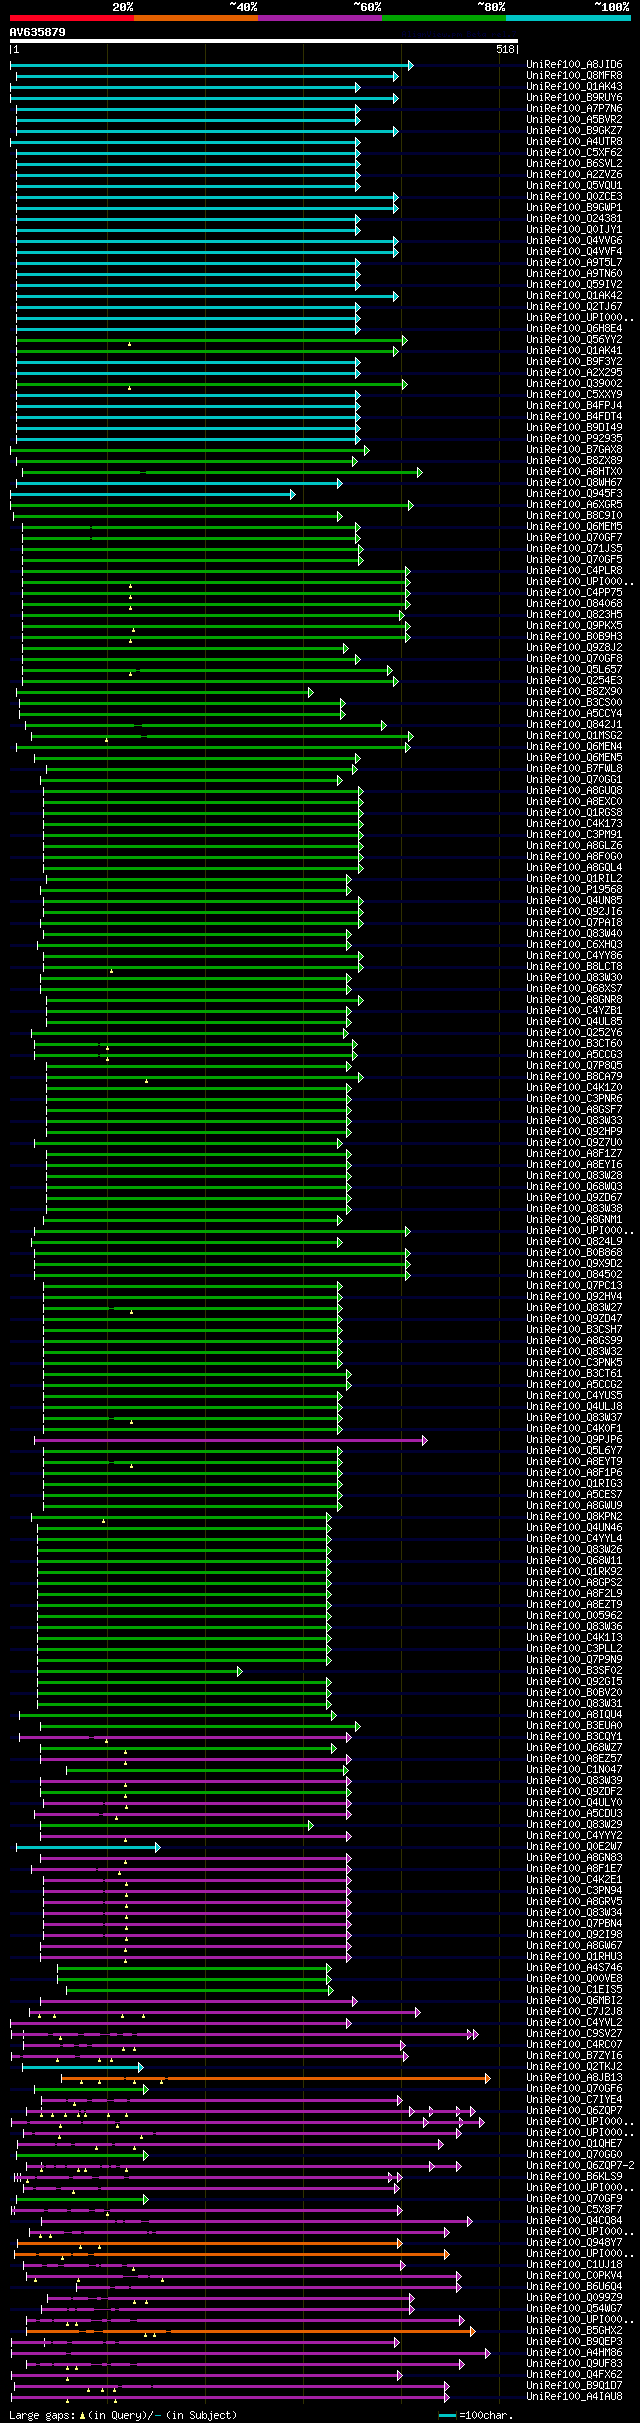Image resolution: width=640 pixels, height=2423 pixels.
Task: Click the 518 query length number
Action: click(x=505, y=50)
